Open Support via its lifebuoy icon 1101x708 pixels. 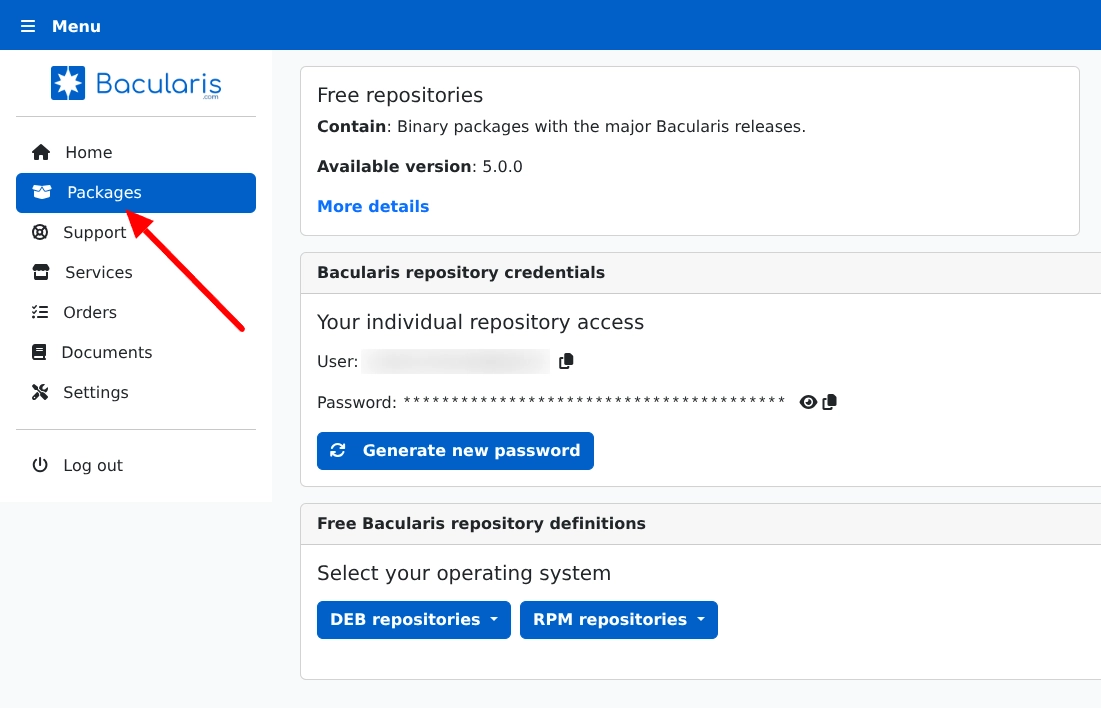pos(41,232)
